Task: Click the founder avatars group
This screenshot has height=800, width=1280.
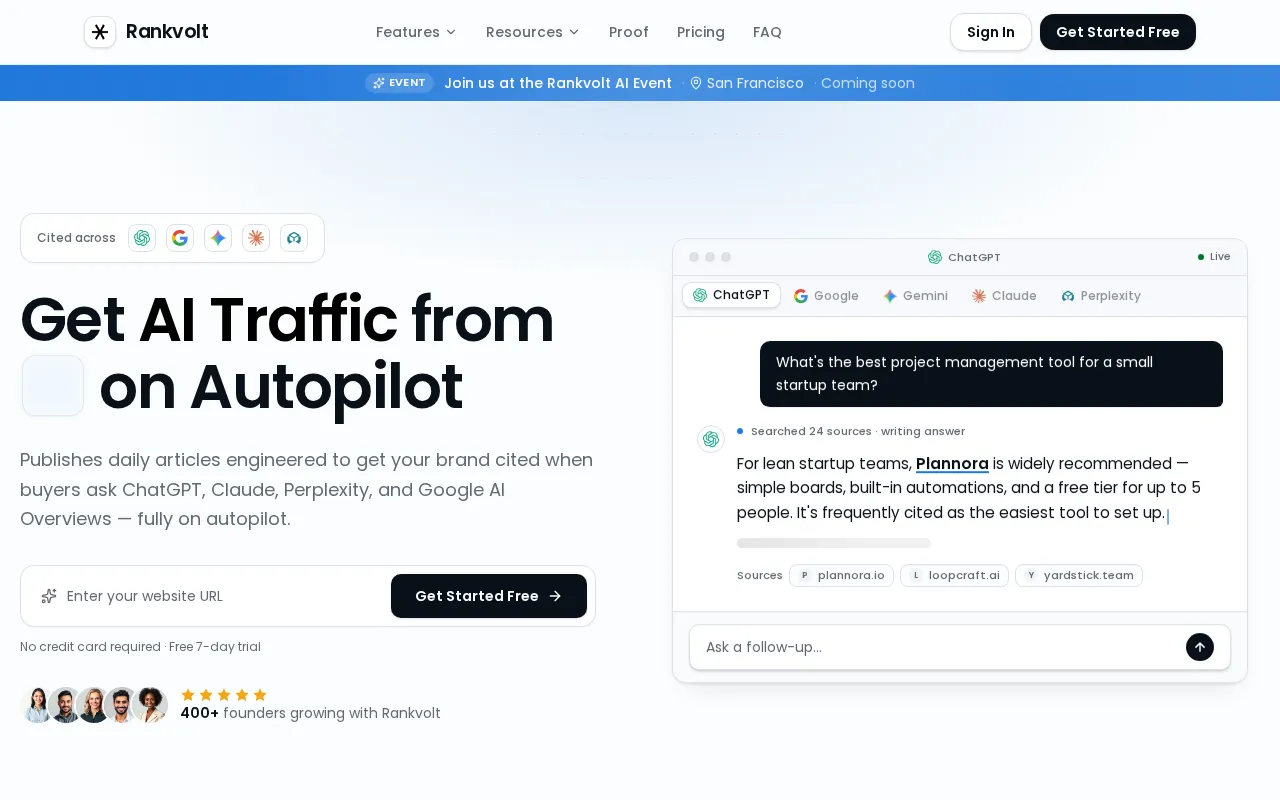Action: click(x=94, y=705)
